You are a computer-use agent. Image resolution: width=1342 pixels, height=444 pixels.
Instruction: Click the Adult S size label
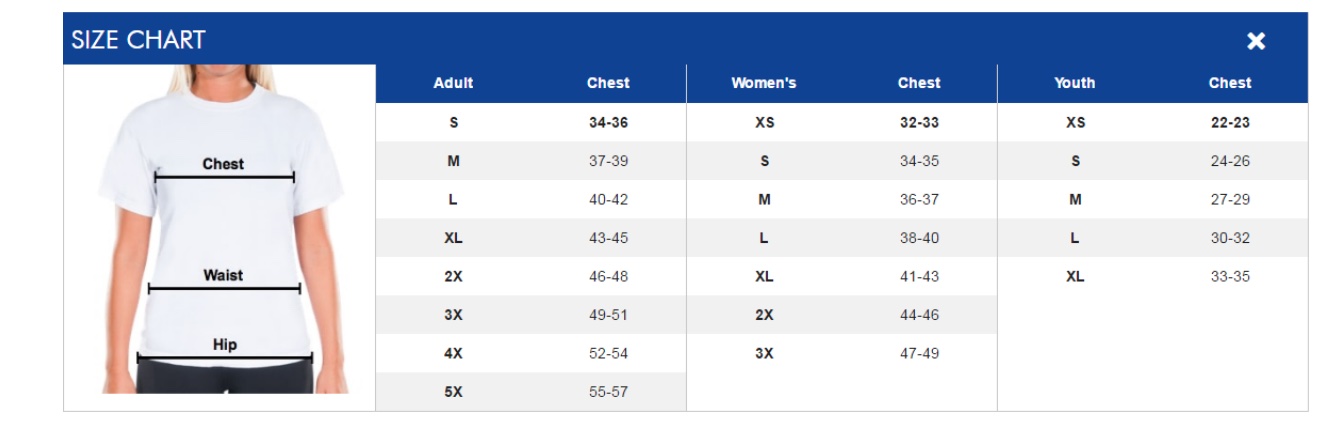click(x=453, y=123)
